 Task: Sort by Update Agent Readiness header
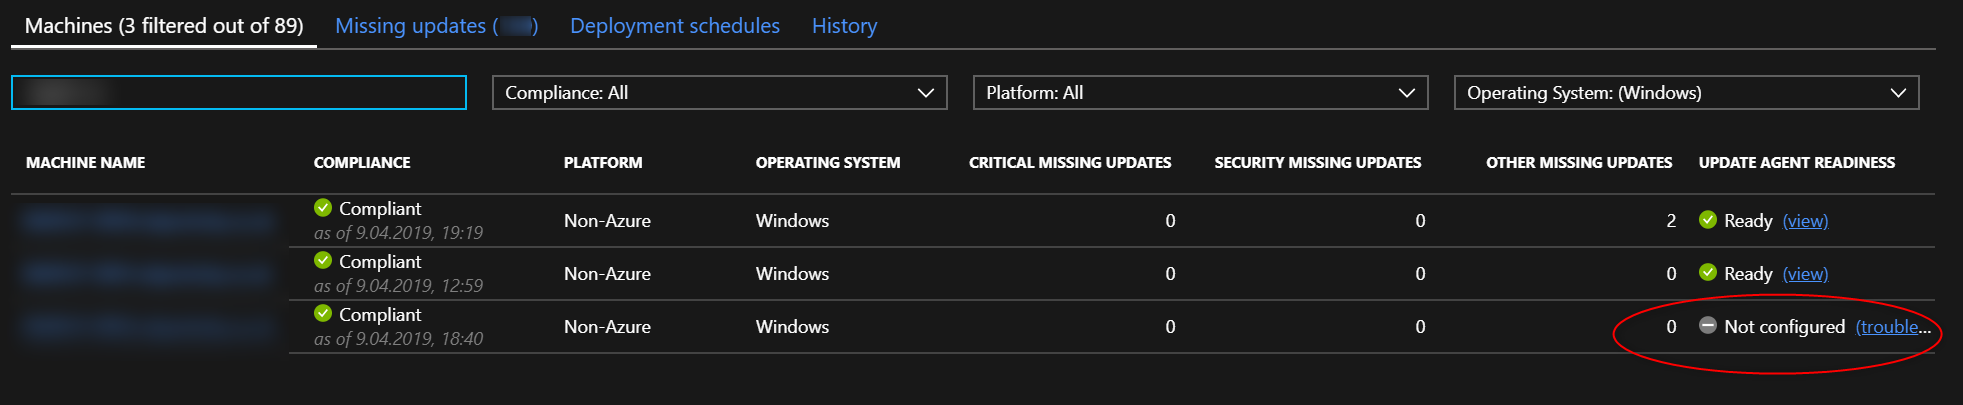coord(1797,163)
